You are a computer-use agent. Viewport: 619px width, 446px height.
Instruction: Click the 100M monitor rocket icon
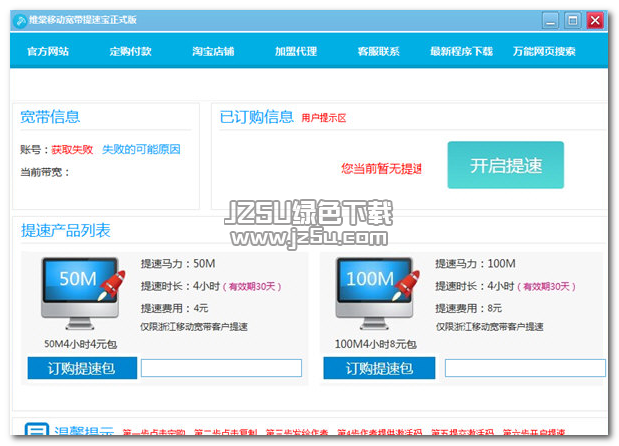coord(376,294)
